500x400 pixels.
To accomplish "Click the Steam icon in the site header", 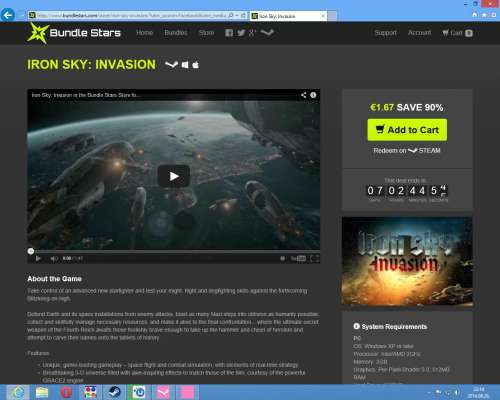I will (x=267, y=32).
